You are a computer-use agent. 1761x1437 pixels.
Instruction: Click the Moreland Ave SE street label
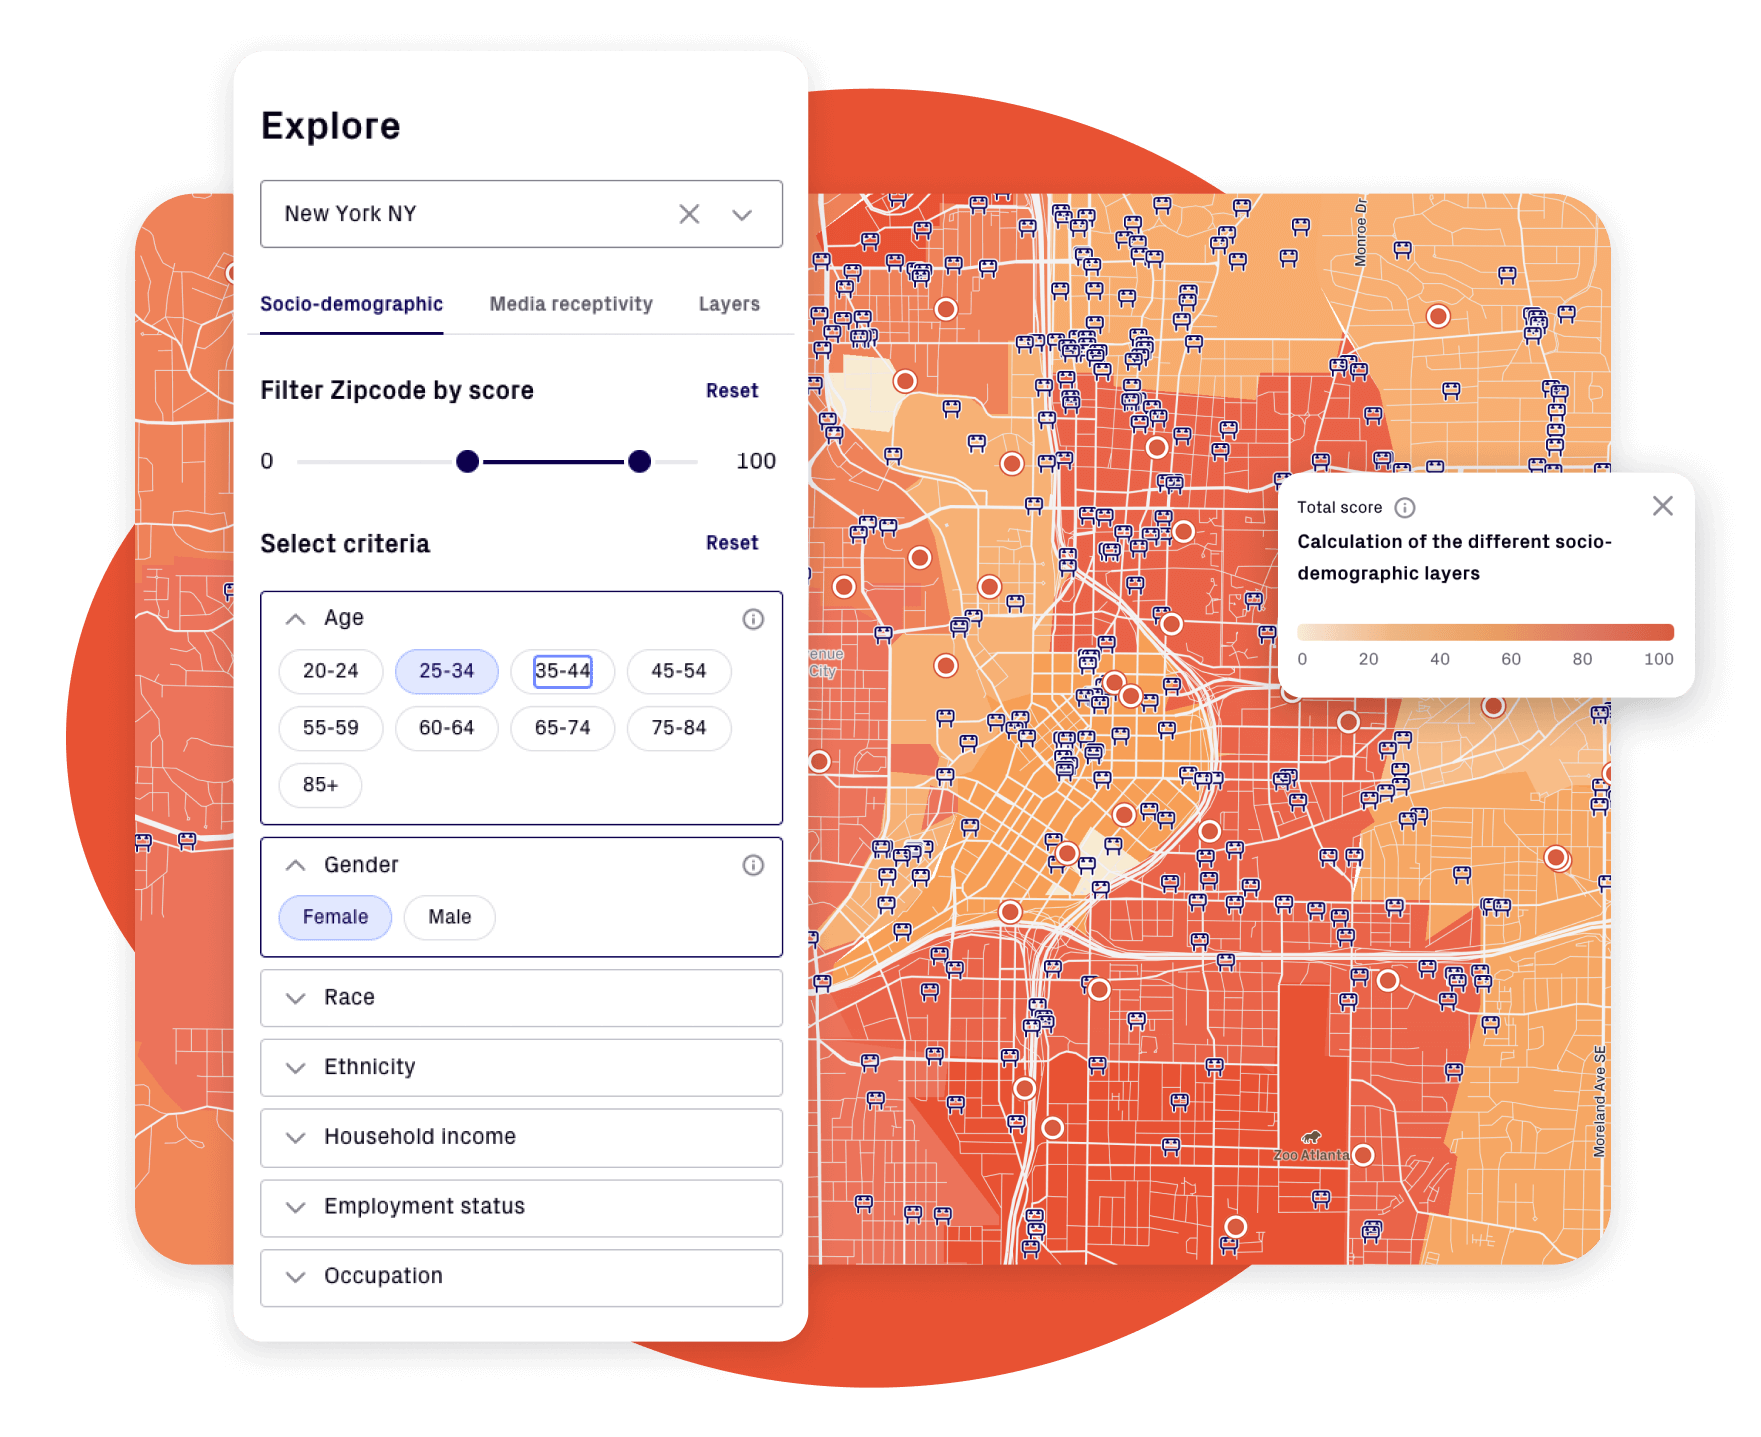[1600, 1102]
